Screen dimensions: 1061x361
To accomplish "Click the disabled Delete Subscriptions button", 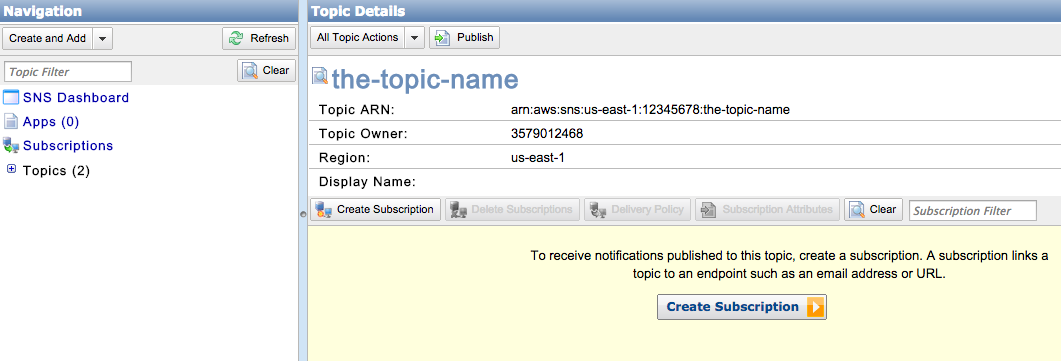I will tap(512, 210).
